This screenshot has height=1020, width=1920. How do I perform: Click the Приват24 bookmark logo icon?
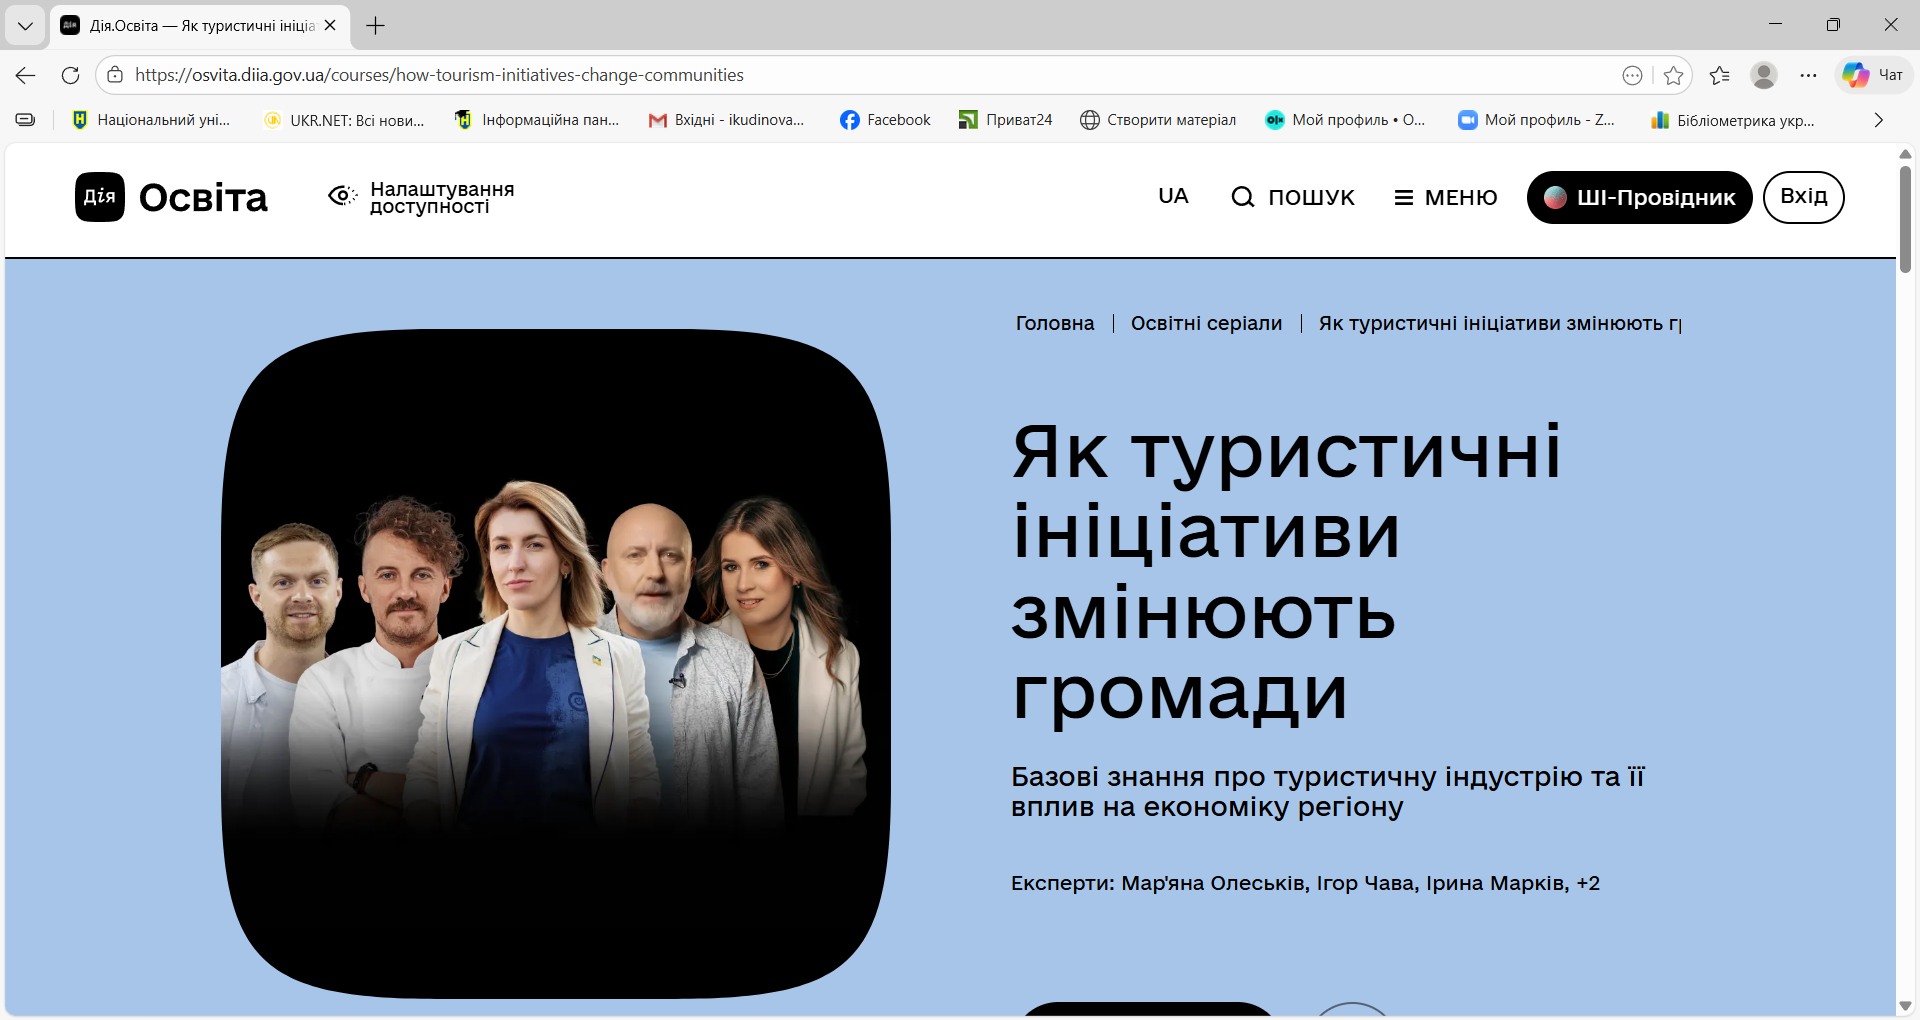tap(968, 120)
